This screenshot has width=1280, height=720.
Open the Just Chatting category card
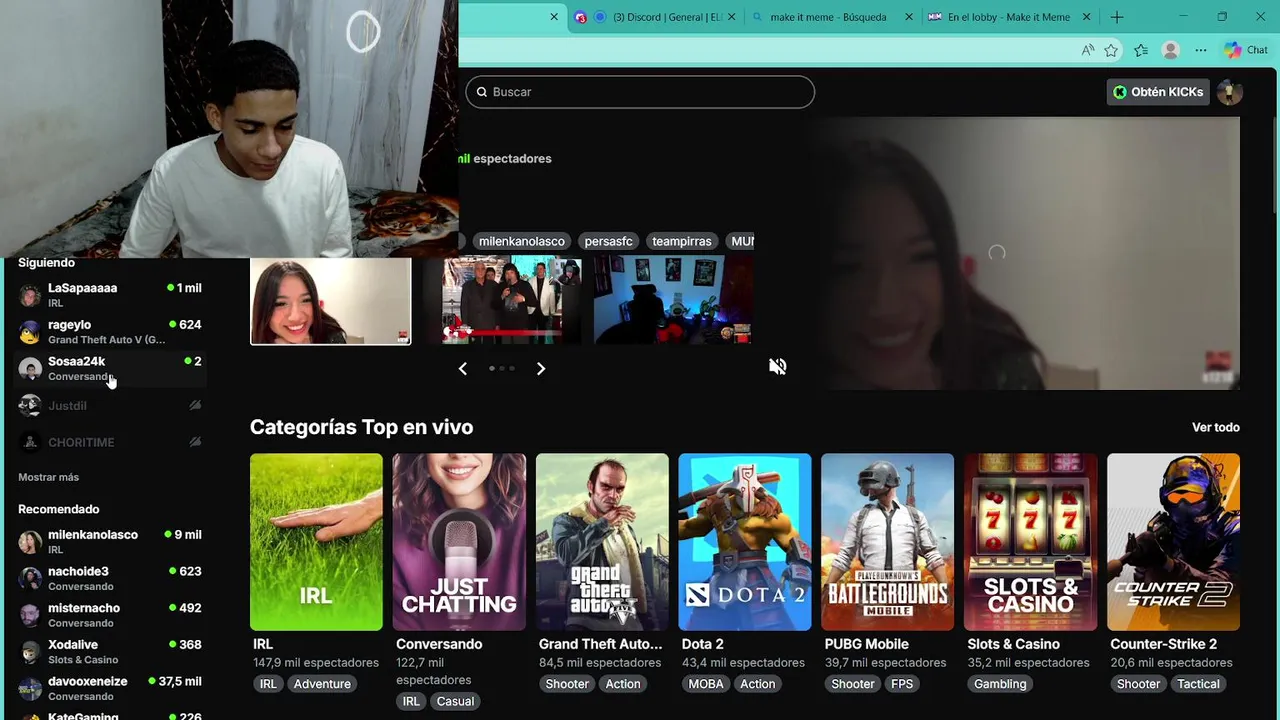459,542
